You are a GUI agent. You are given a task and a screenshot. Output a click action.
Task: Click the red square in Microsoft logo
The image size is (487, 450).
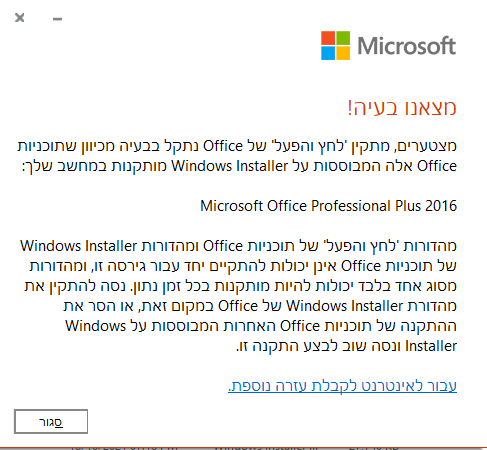328,38
